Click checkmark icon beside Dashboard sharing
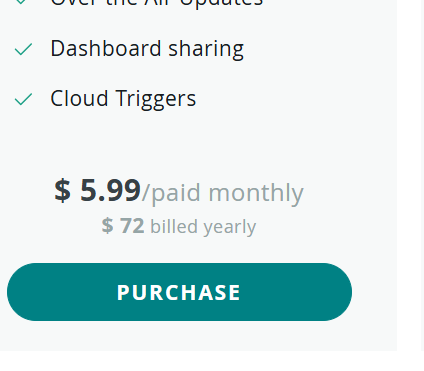This screenshot has height=371, width=424. pos(23,49)
